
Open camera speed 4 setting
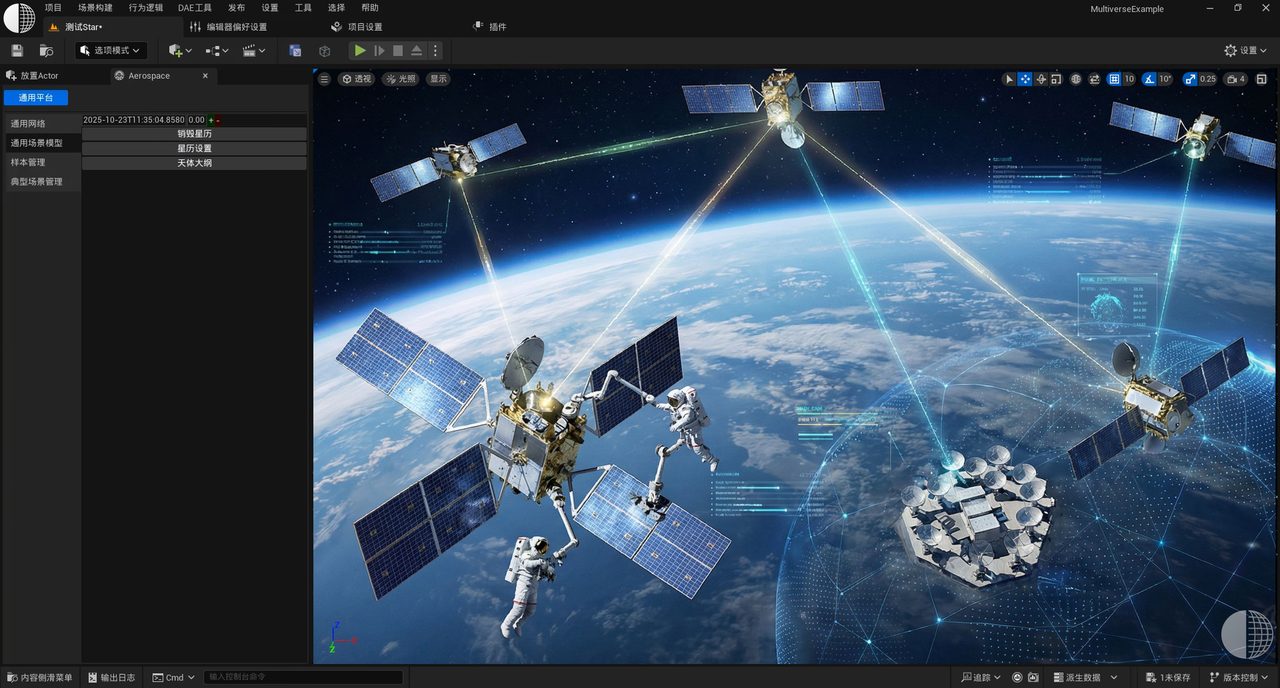click(1237, 79)
